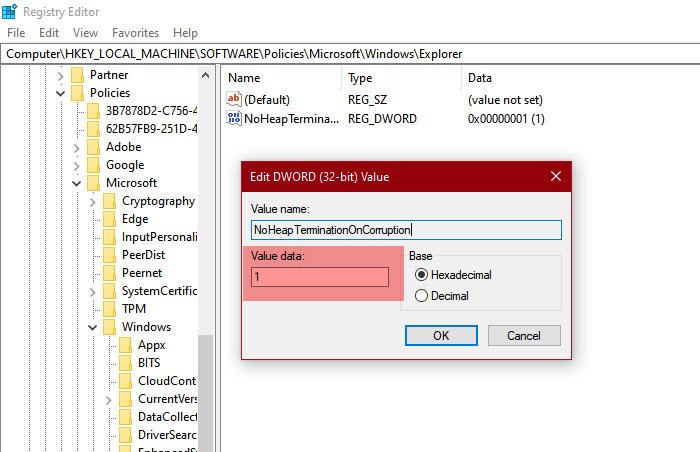
Task: Expand the Cryptography key
Action: [93, 202]
